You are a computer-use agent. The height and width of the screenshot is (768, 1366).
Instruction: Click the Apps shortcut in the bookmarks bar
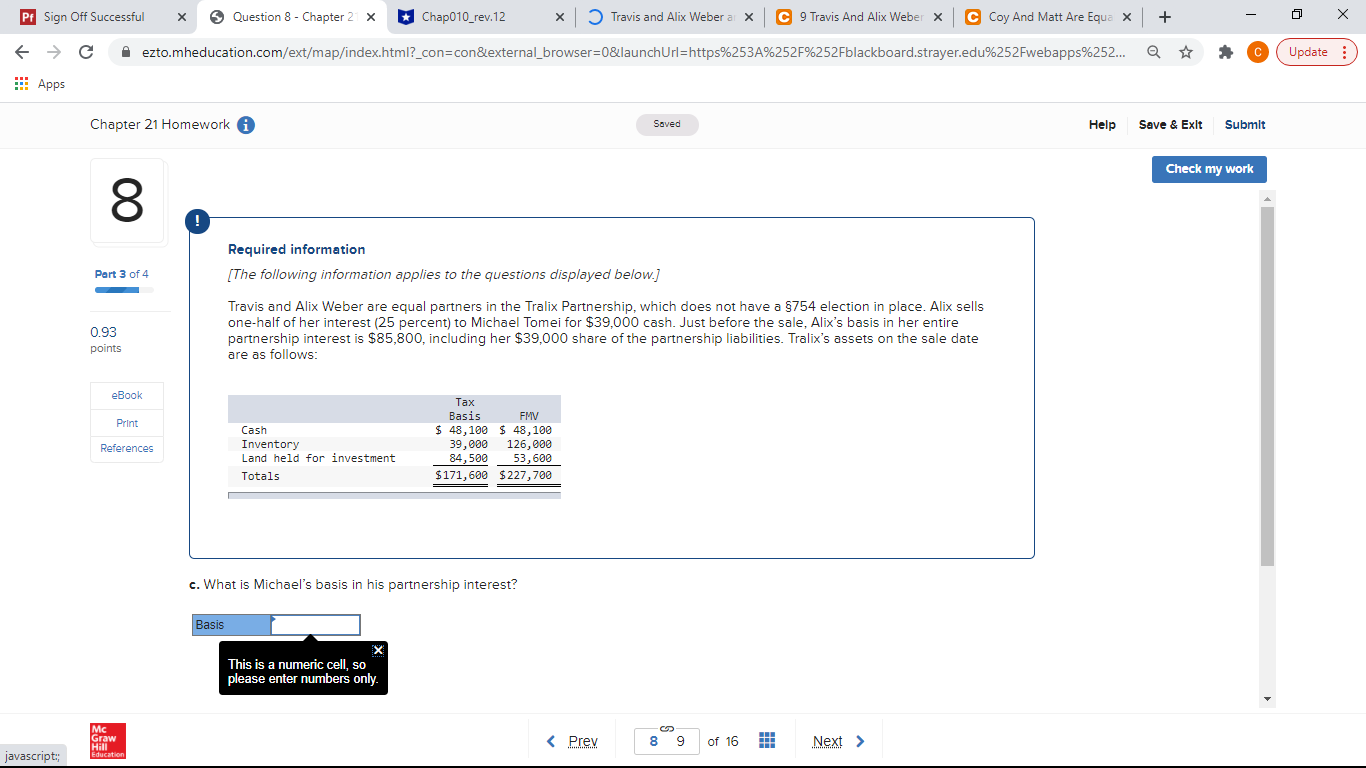(40, 84)
